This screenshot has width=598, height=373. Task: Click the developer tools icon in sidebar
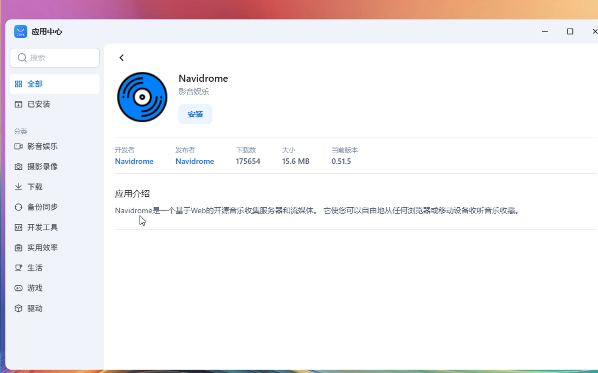pos(18,227)
